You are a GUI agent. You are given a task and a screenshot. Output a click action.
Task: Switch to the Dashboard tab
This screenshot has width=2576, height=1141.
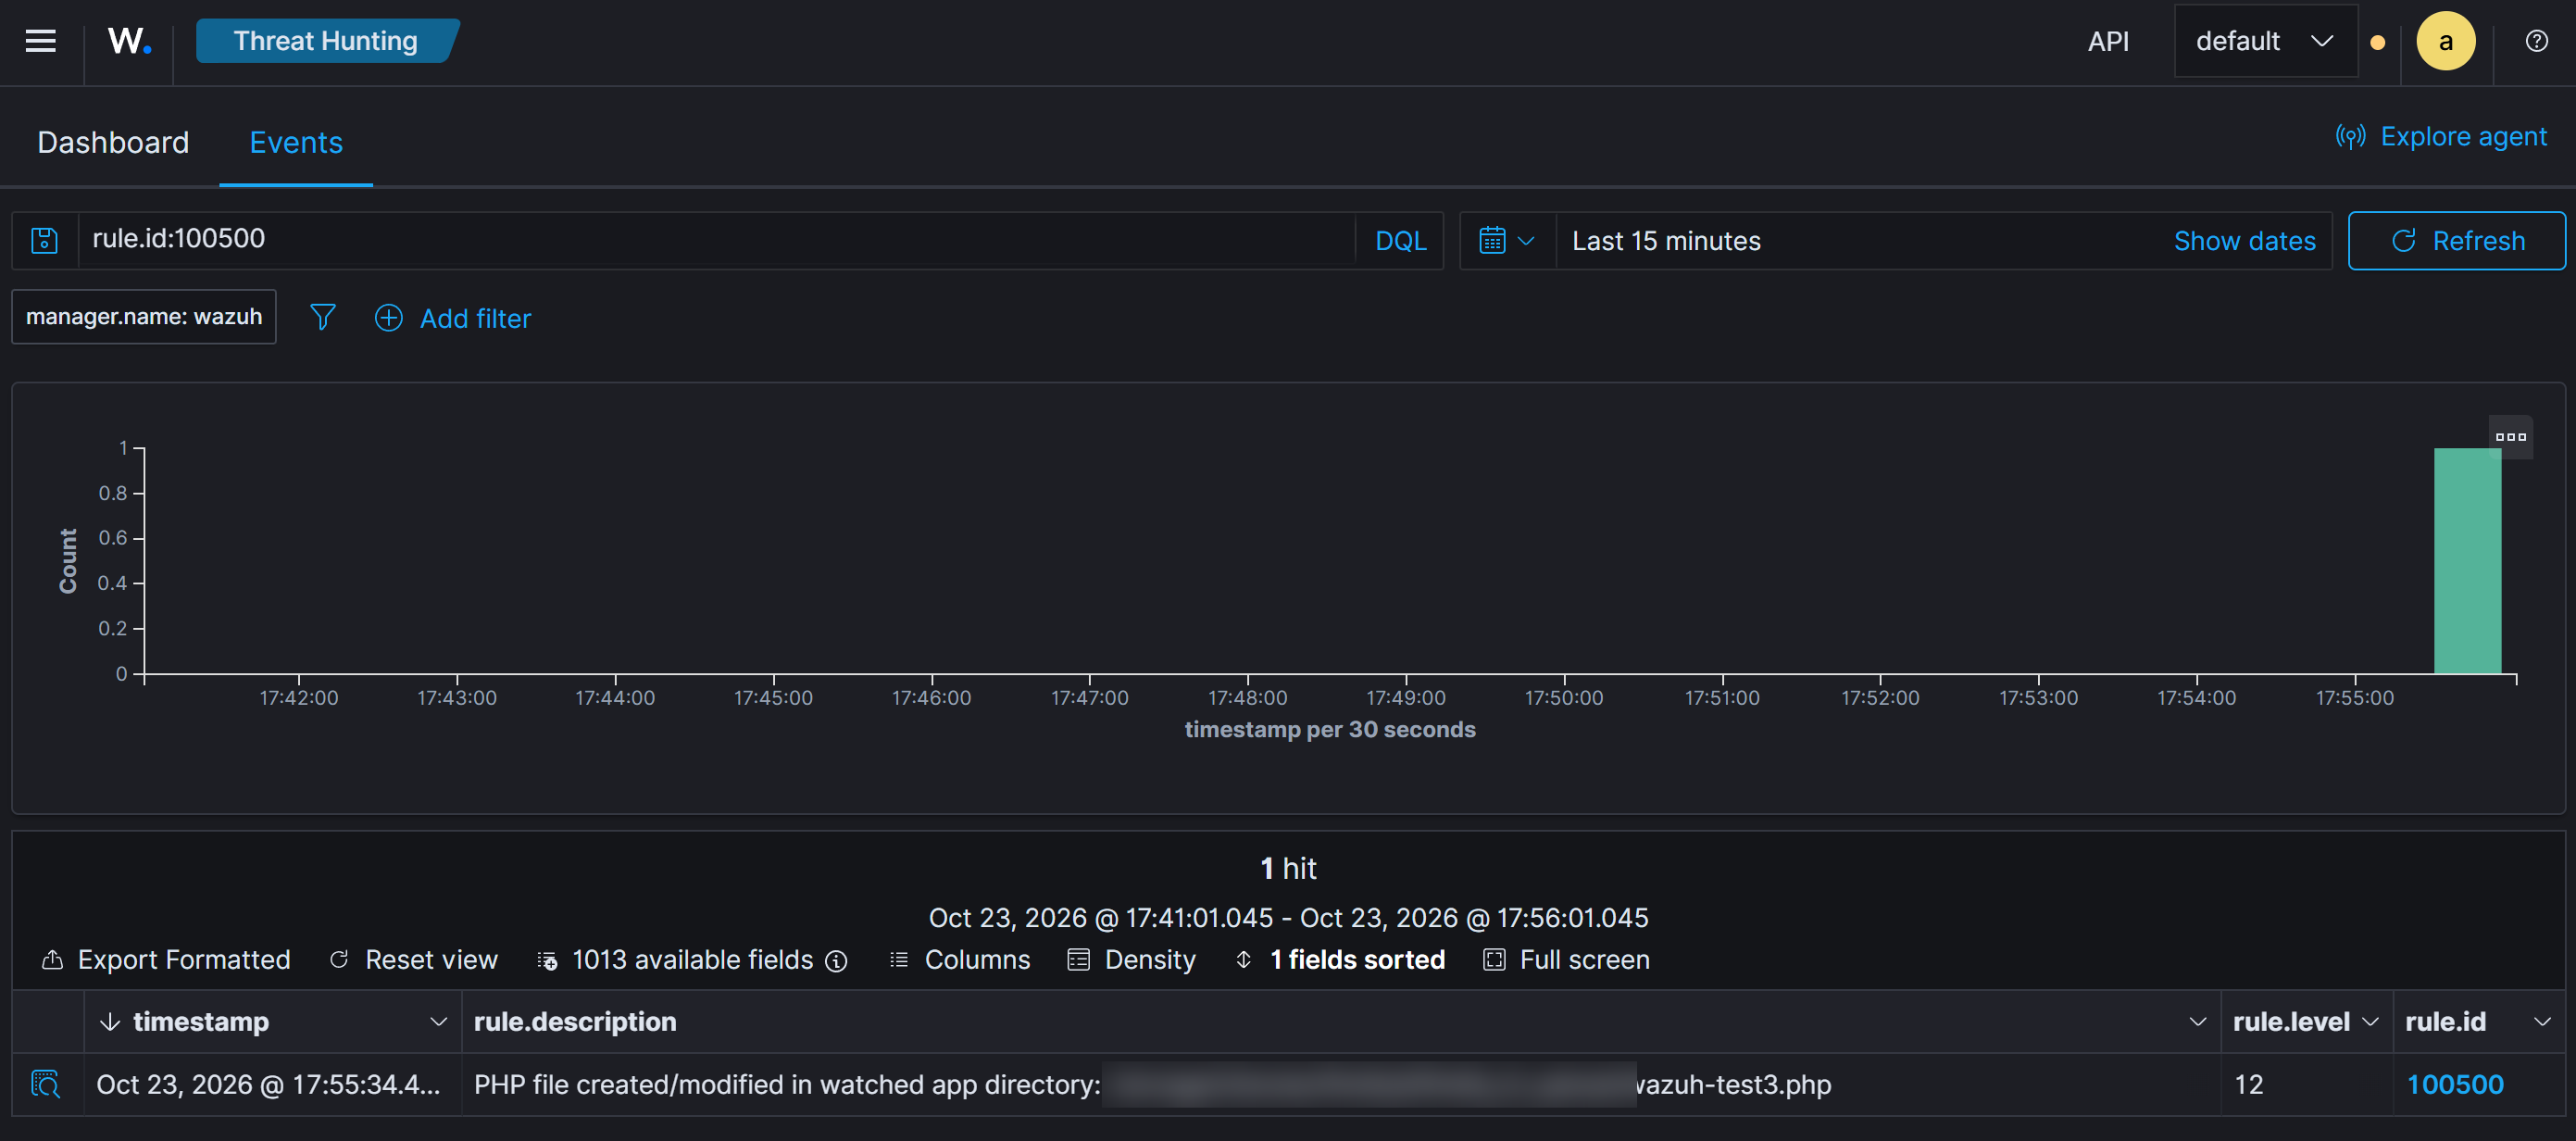click(113, 143)
